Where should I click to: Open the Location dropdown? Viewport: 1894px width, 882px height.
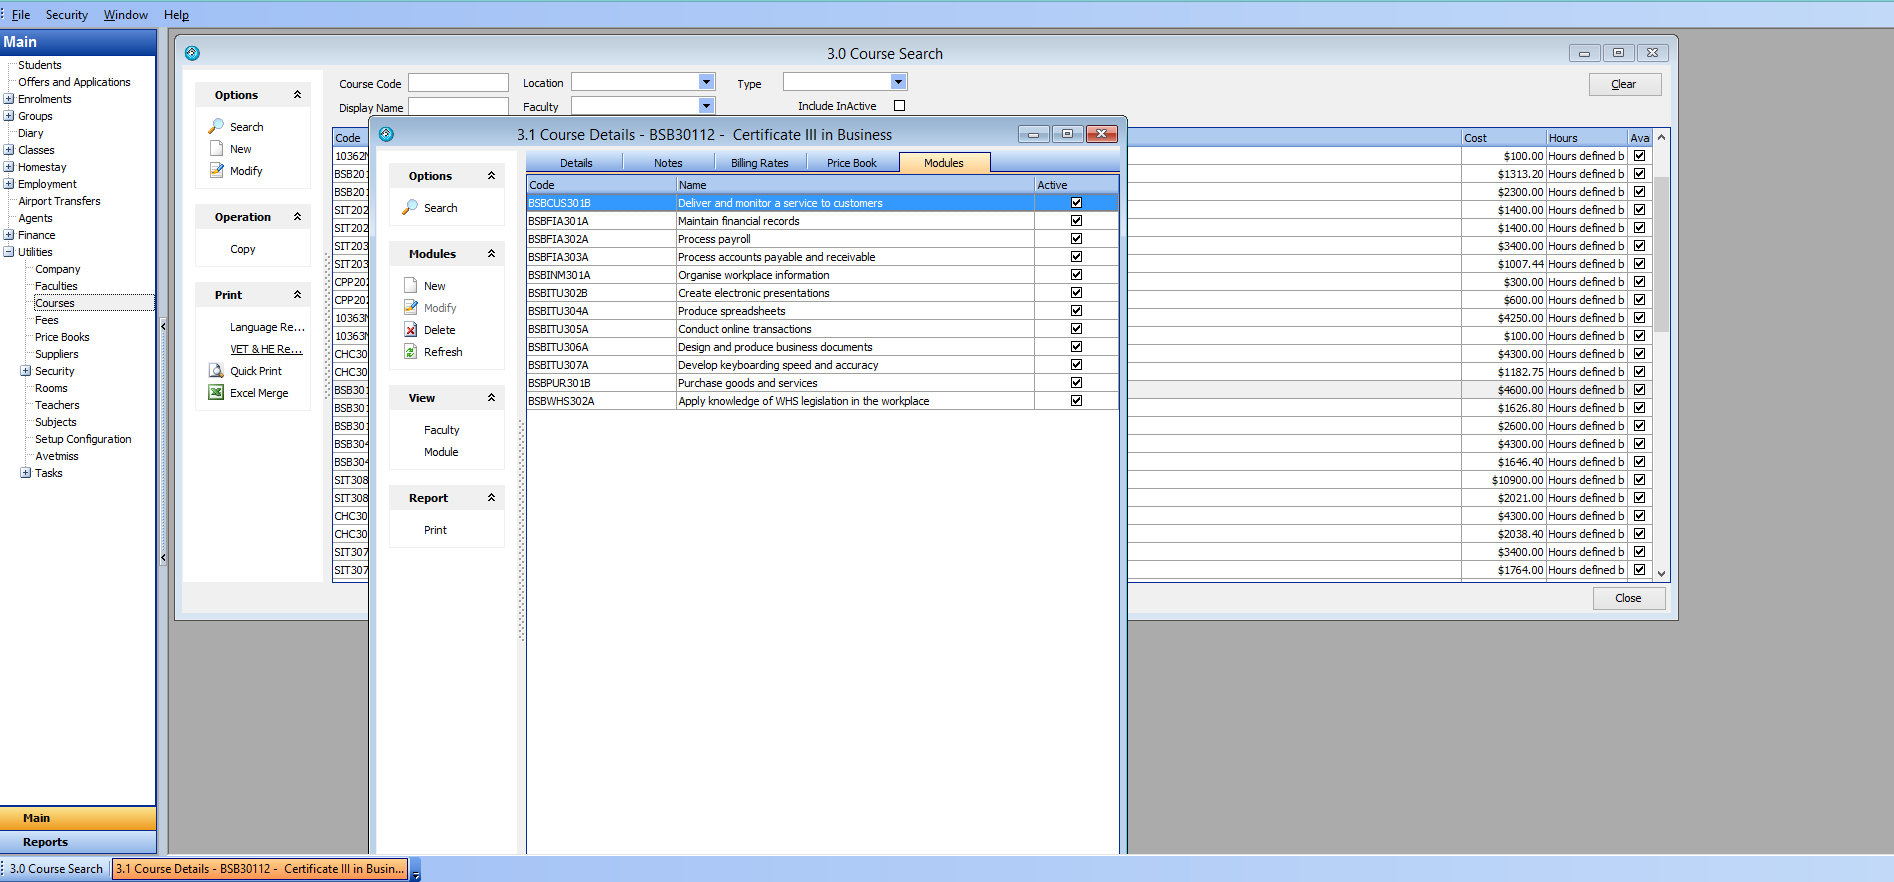pos(706,82)
